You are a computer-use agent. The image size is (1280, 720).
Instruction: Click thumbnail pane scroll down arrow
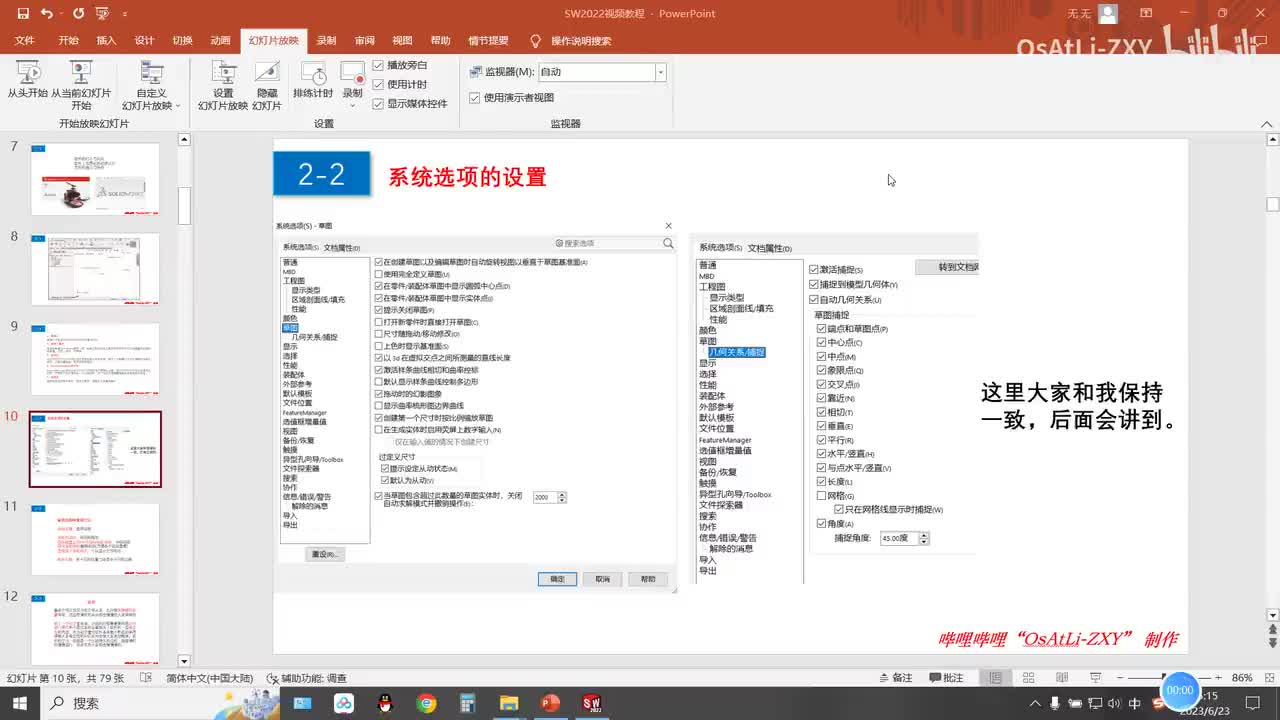184,660
